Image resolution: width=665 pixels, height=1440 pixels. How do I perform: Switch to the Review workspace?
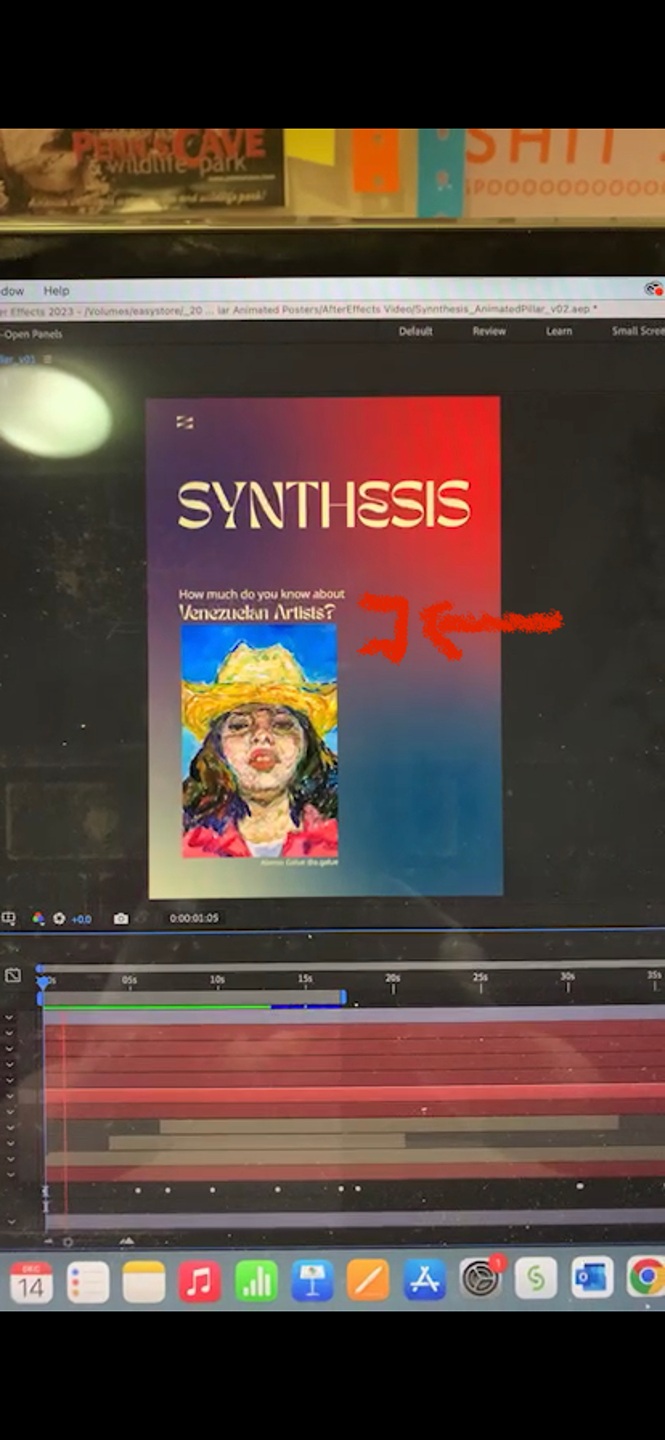click(x=489, y=331)
